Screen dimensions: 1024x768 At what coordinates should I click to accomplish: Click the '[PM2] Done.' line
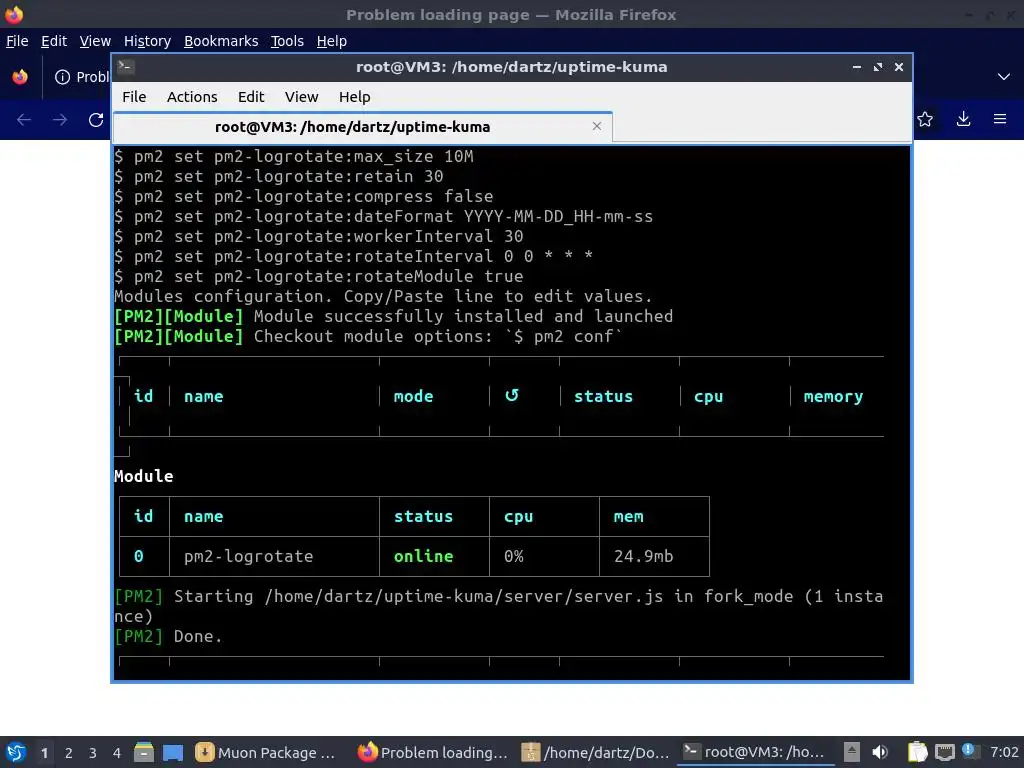(x=168, y=636)
